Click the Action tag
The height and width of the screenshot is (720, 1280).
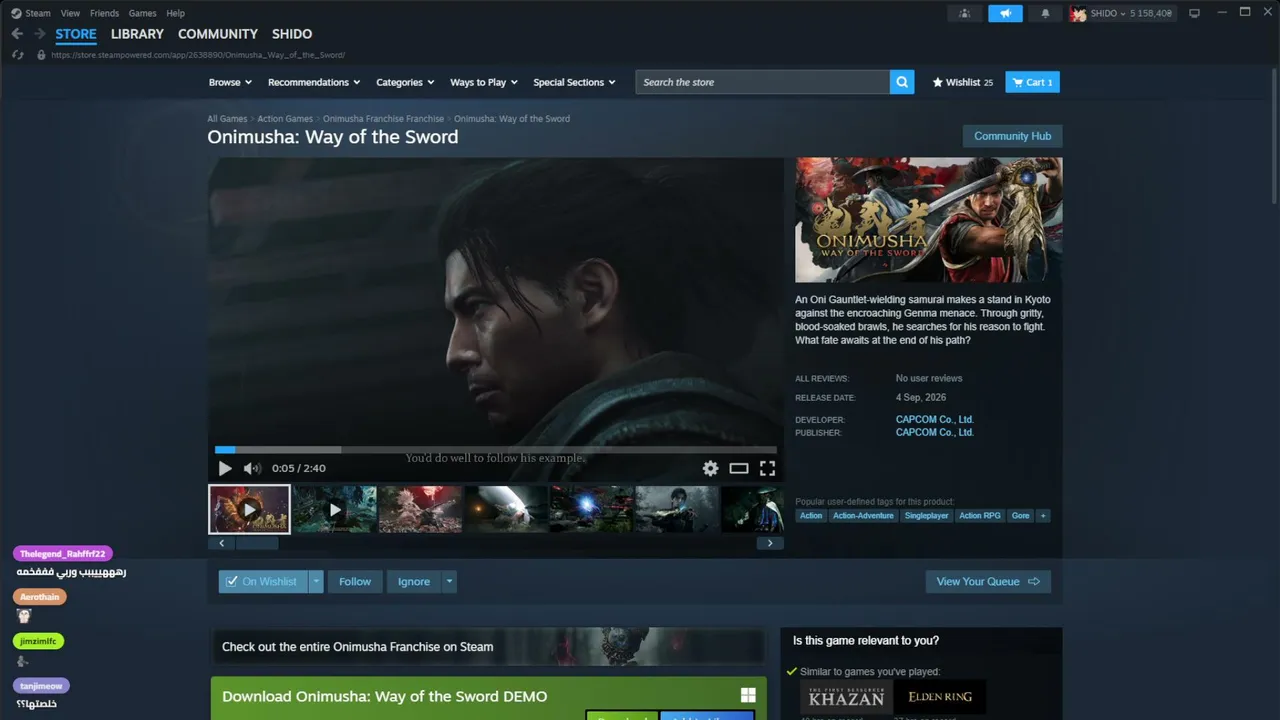pos(811,516)
